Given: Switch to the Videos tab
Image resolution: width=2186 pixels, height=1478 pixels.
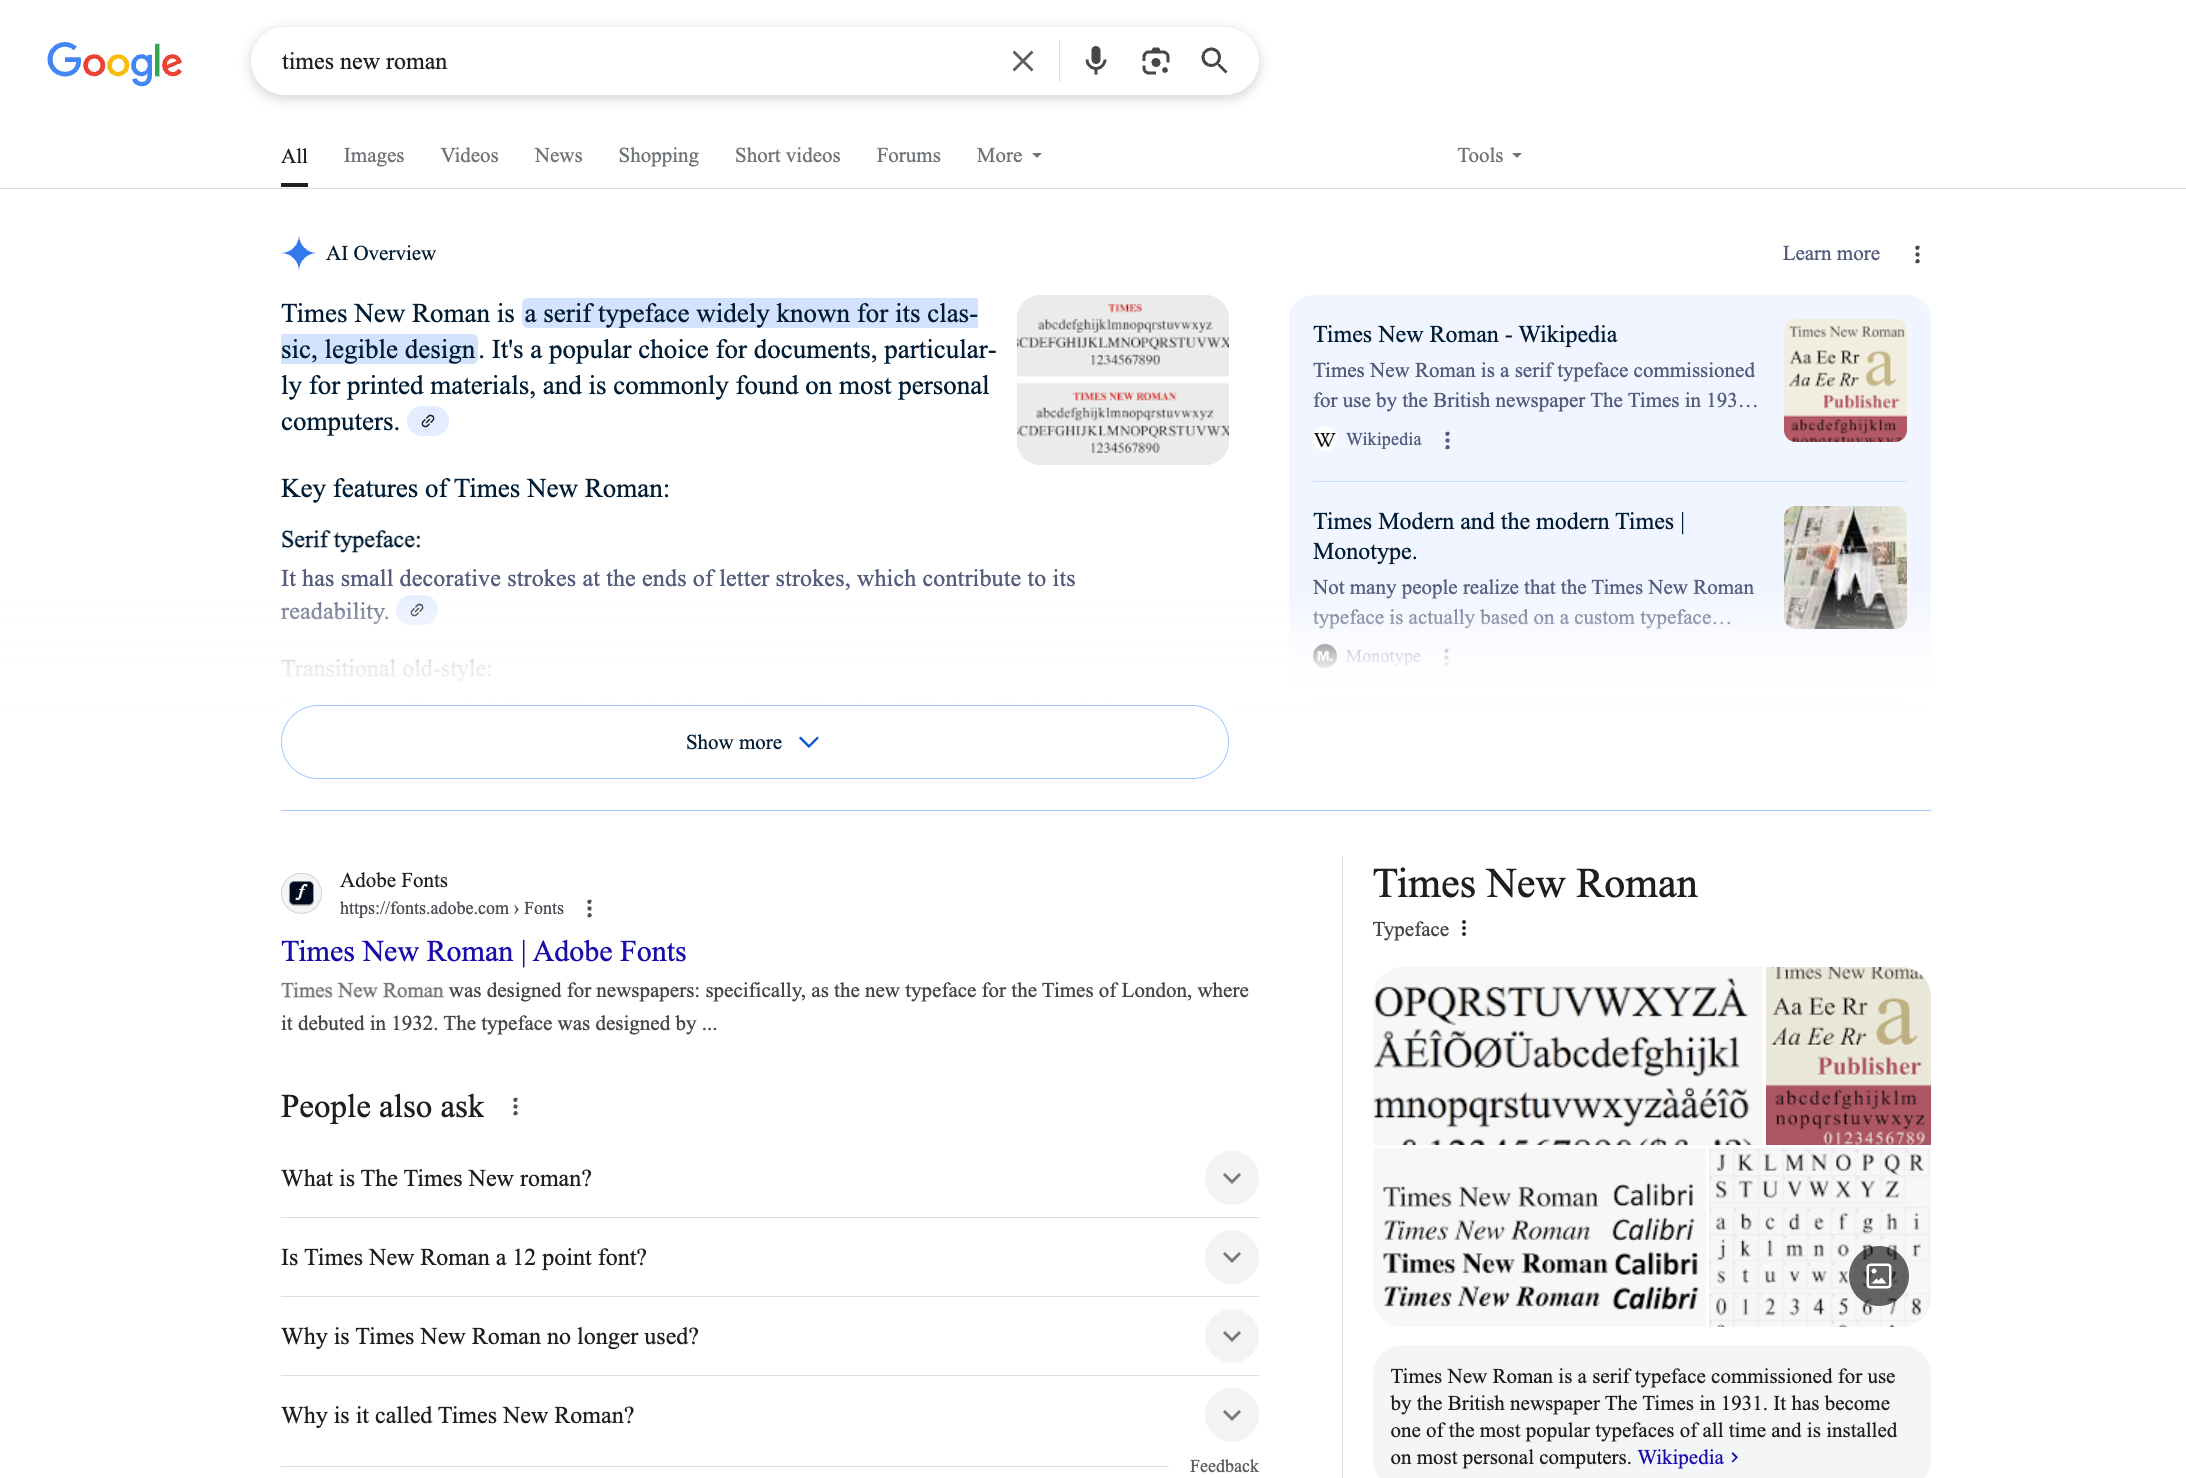Looking at the screenshot, I should coord(469,155).
